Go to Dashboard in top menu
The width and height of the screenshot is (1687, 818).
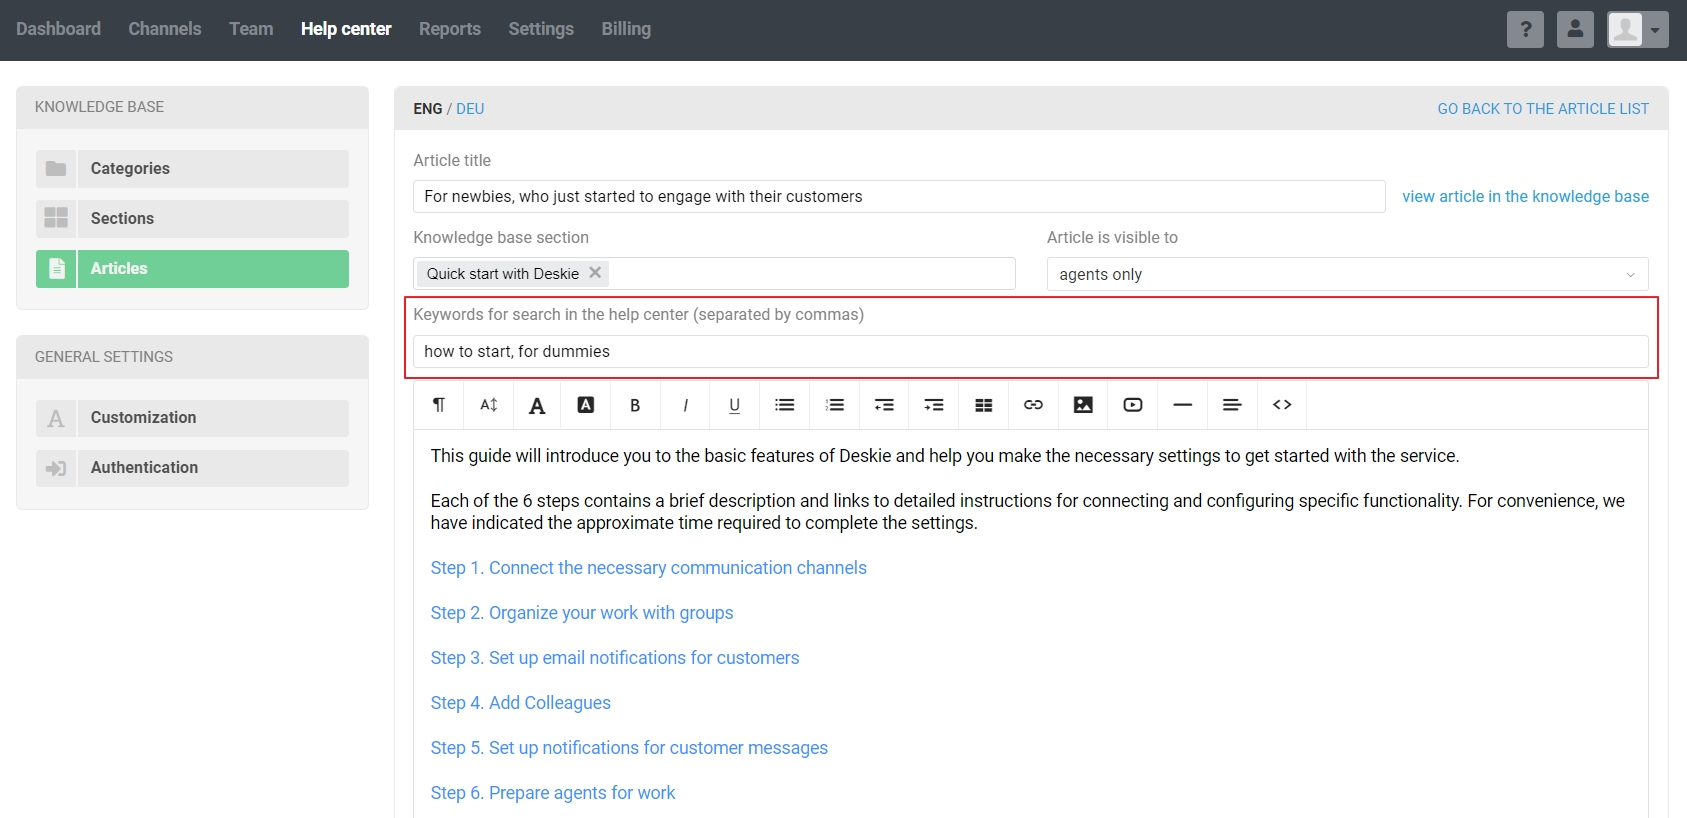58,29
